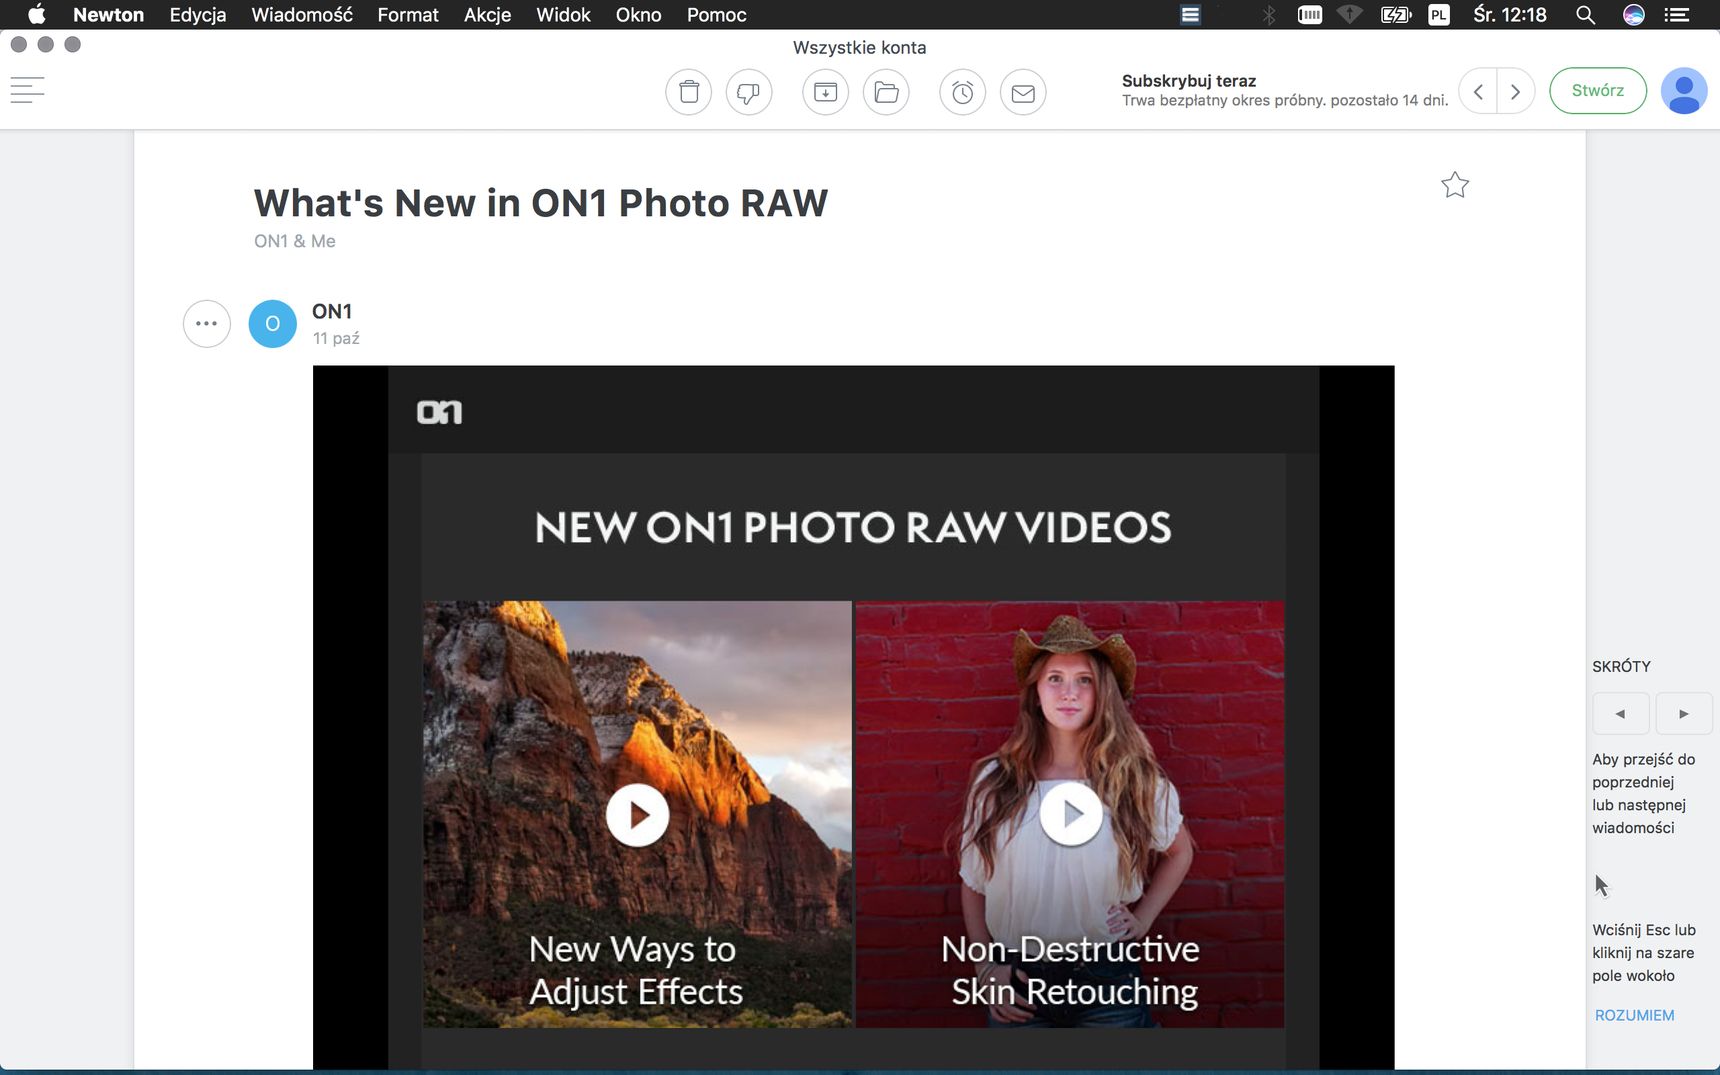Click the ON1 & Me participants line
Screen dimensions: 1720x1075
[x=295, y=241]
